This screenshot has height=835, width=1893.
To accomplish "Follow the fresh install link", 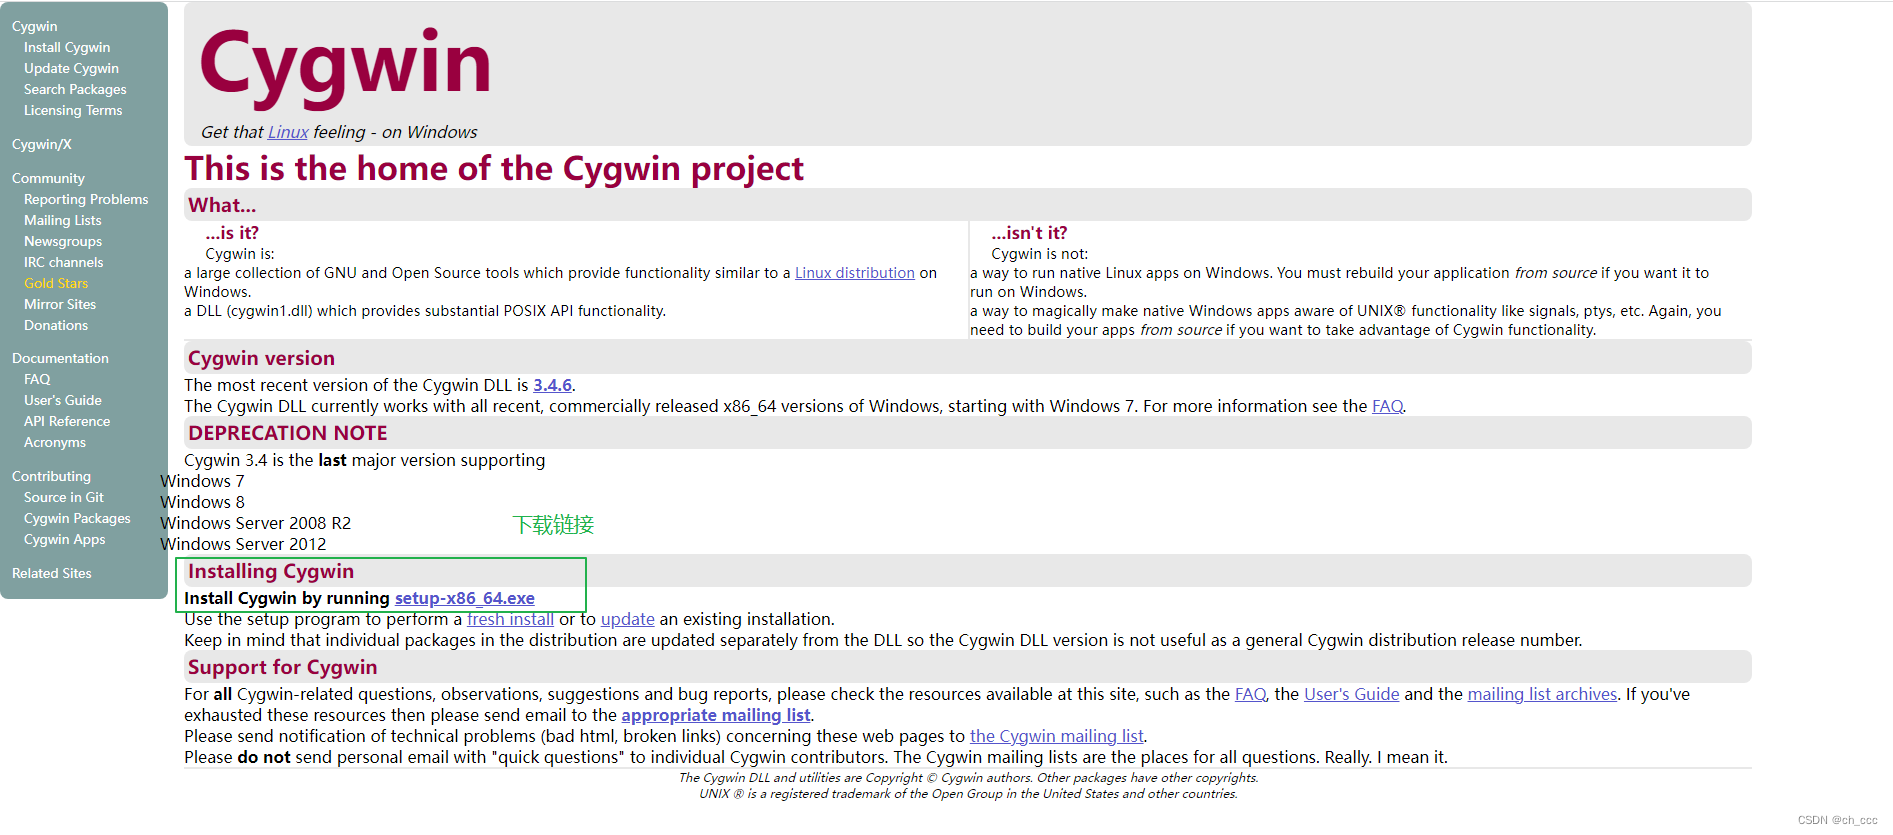I will click(x=510, y=619).
